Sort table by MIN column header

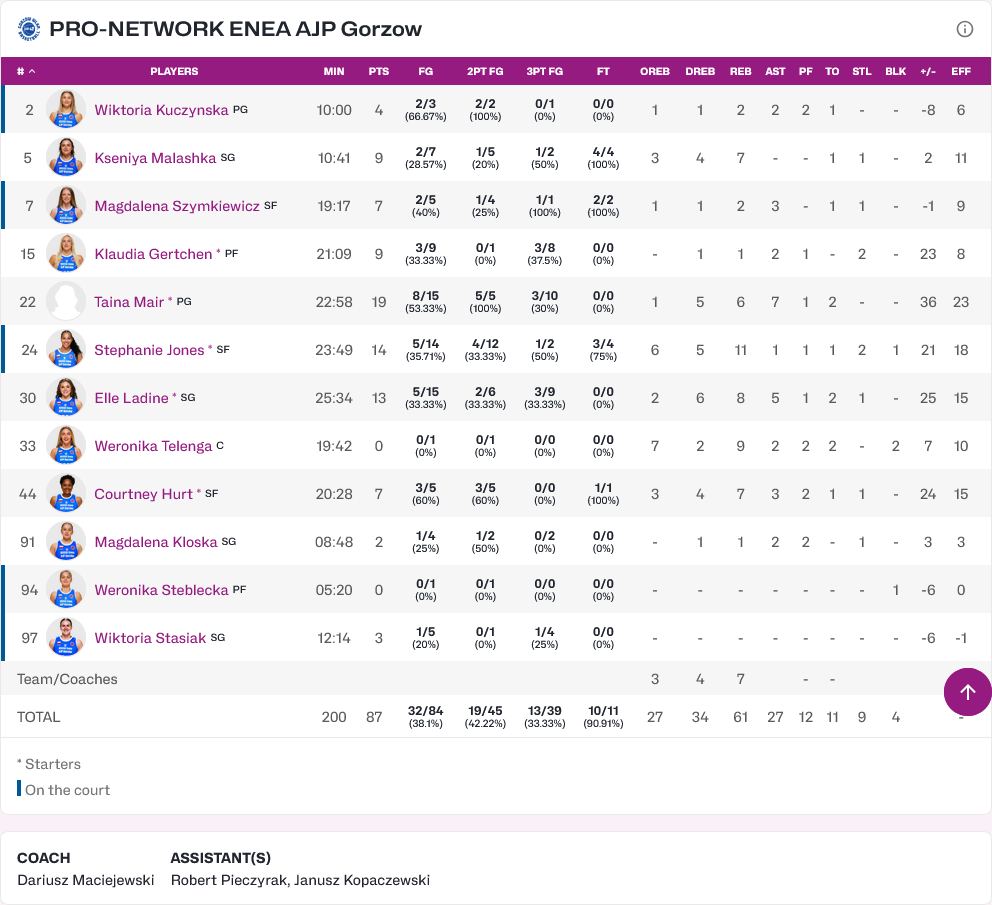pos(334,72)
